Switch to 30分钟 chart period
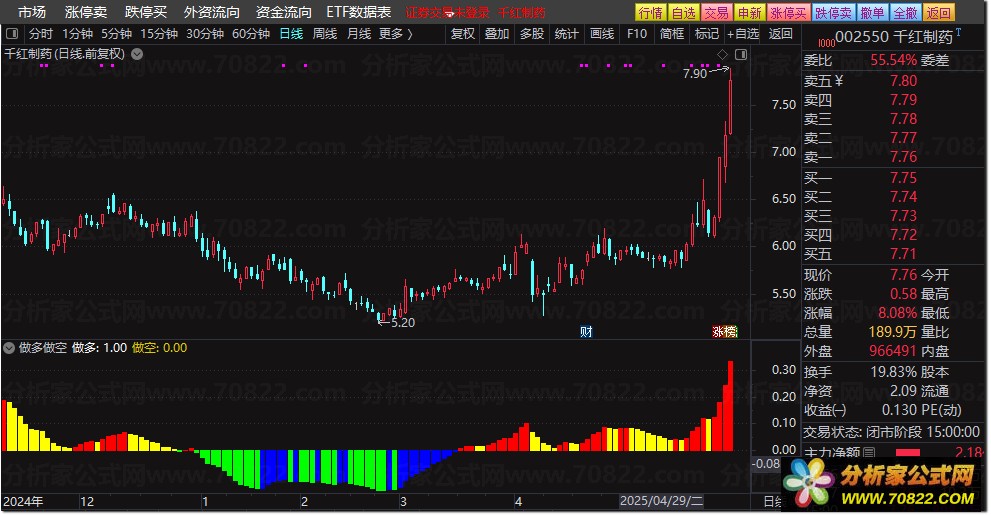991x515 pixels. (205, 33)
